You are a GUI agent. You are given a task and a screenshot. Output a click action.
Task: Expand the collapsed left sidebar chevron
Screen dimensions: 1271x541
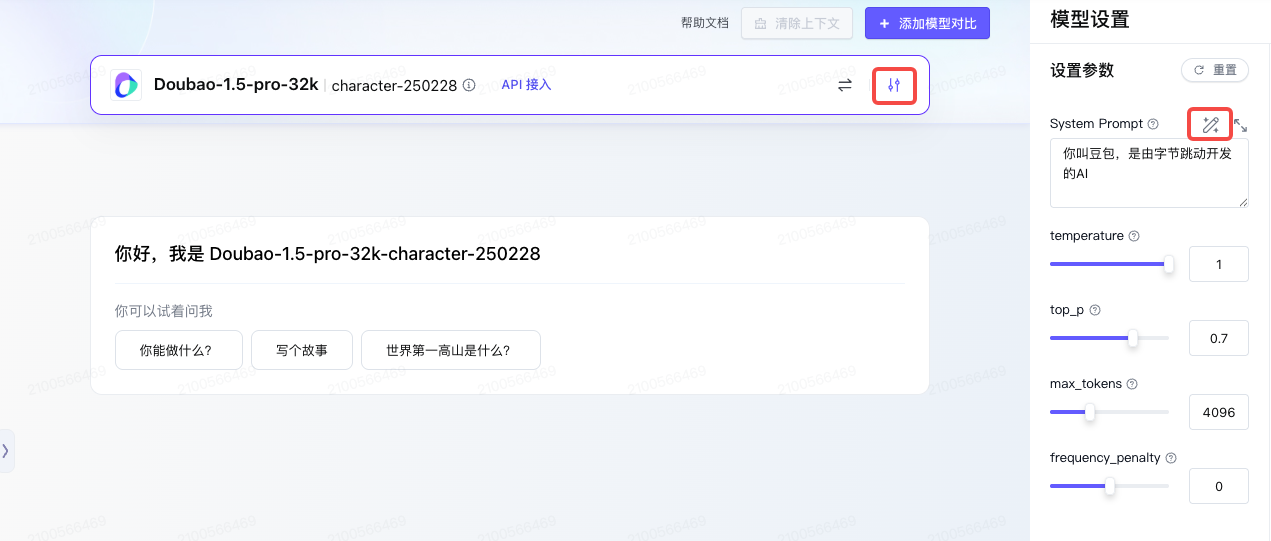pos(5,451)
